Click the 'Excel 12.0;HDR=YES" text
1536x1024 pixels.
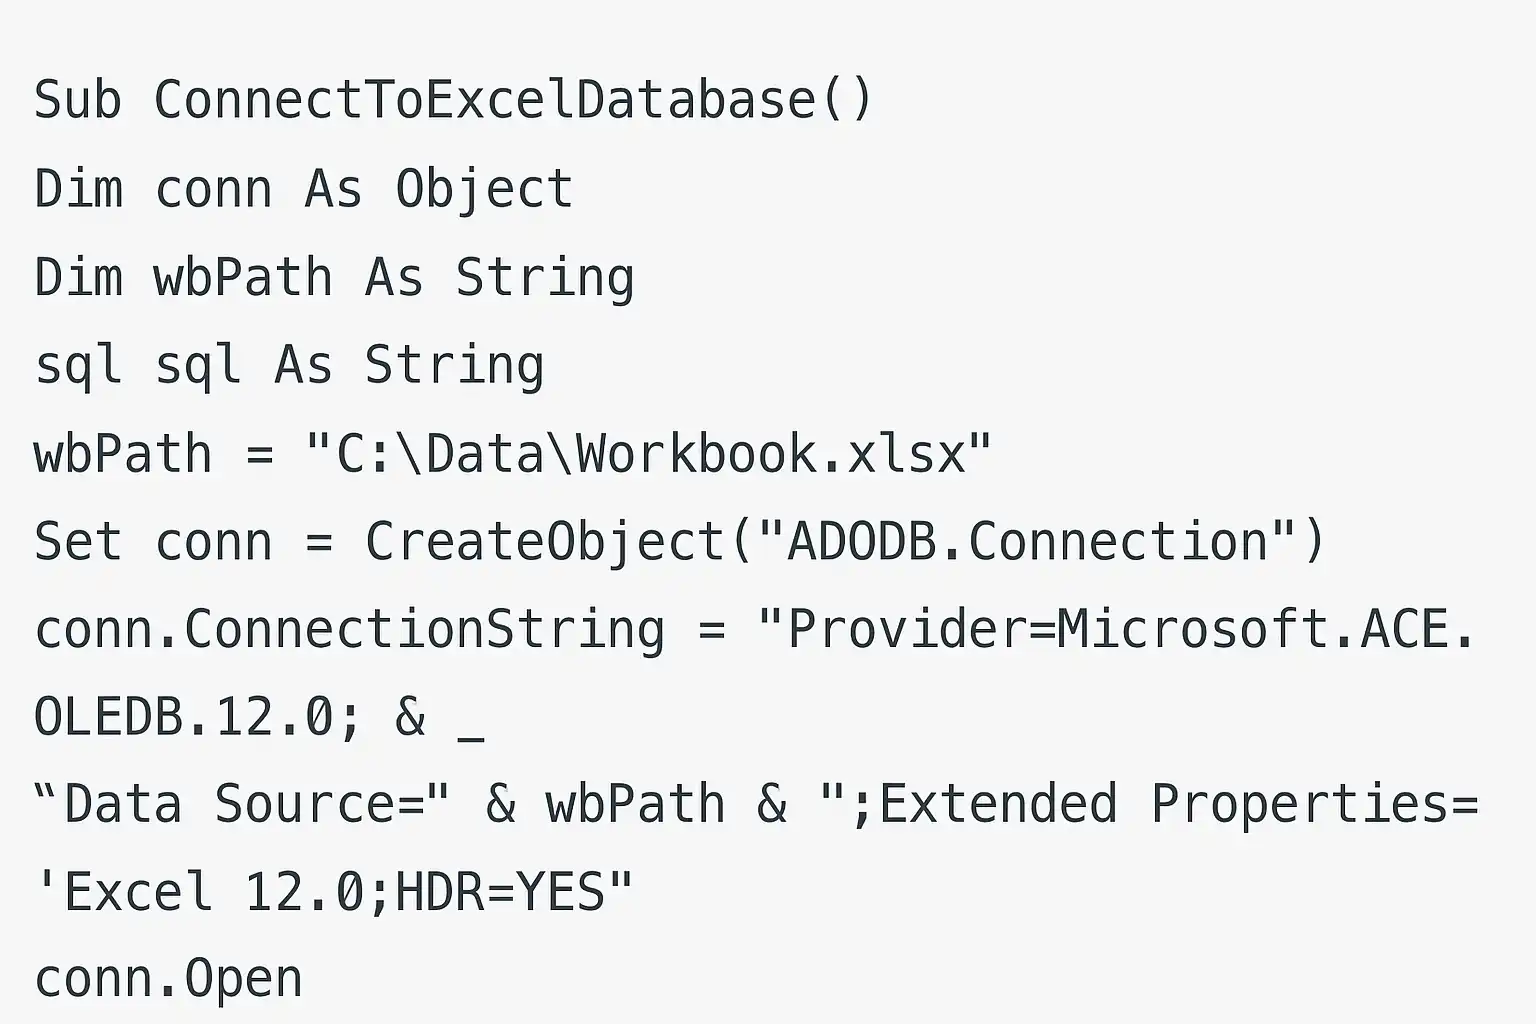(x=334, y=892)
